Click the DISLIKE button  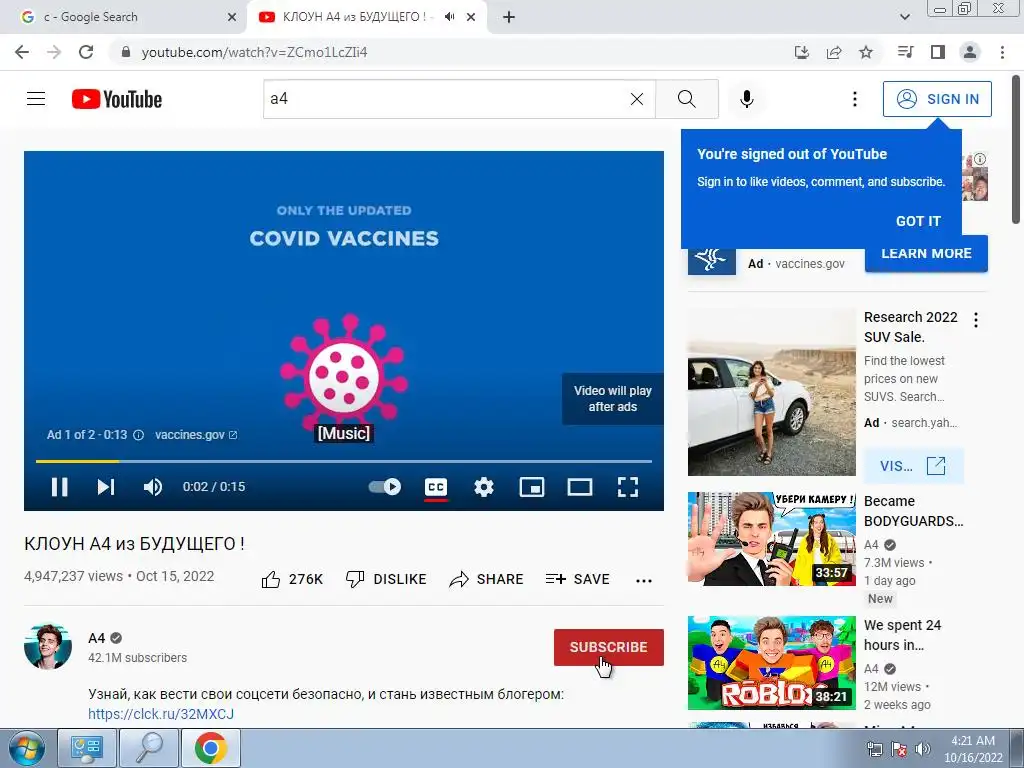pos(386,579)
